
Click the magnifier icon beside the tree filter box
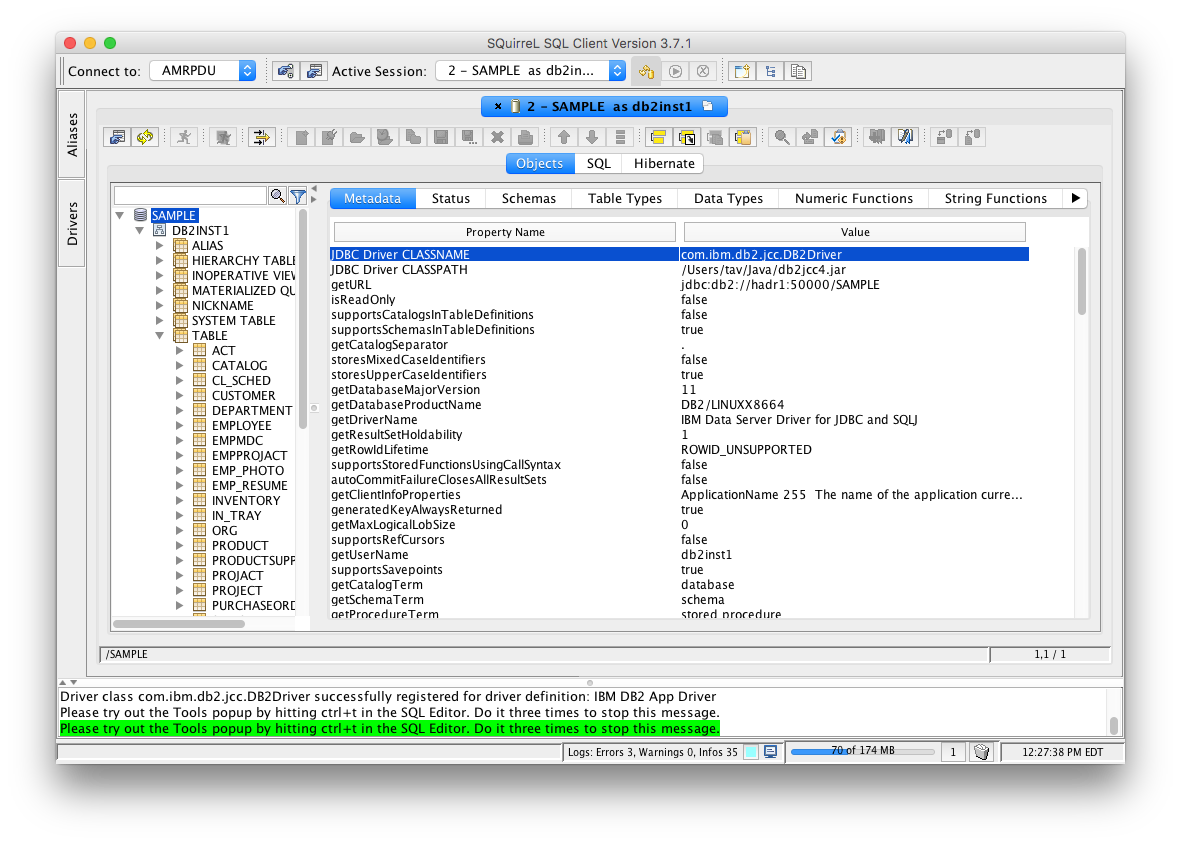coord(279,196)
